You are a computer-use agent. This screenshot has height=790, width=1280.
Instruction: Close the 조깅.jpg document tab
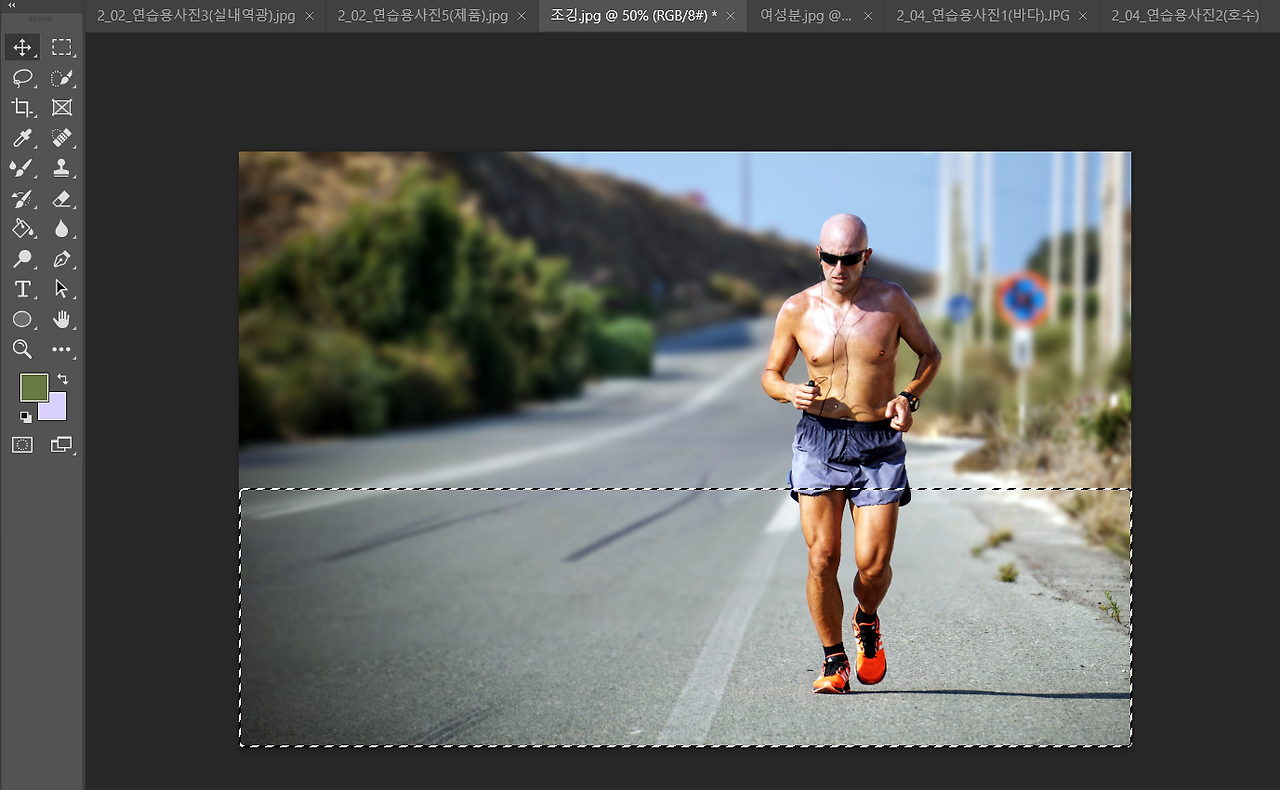click(731, 16)
